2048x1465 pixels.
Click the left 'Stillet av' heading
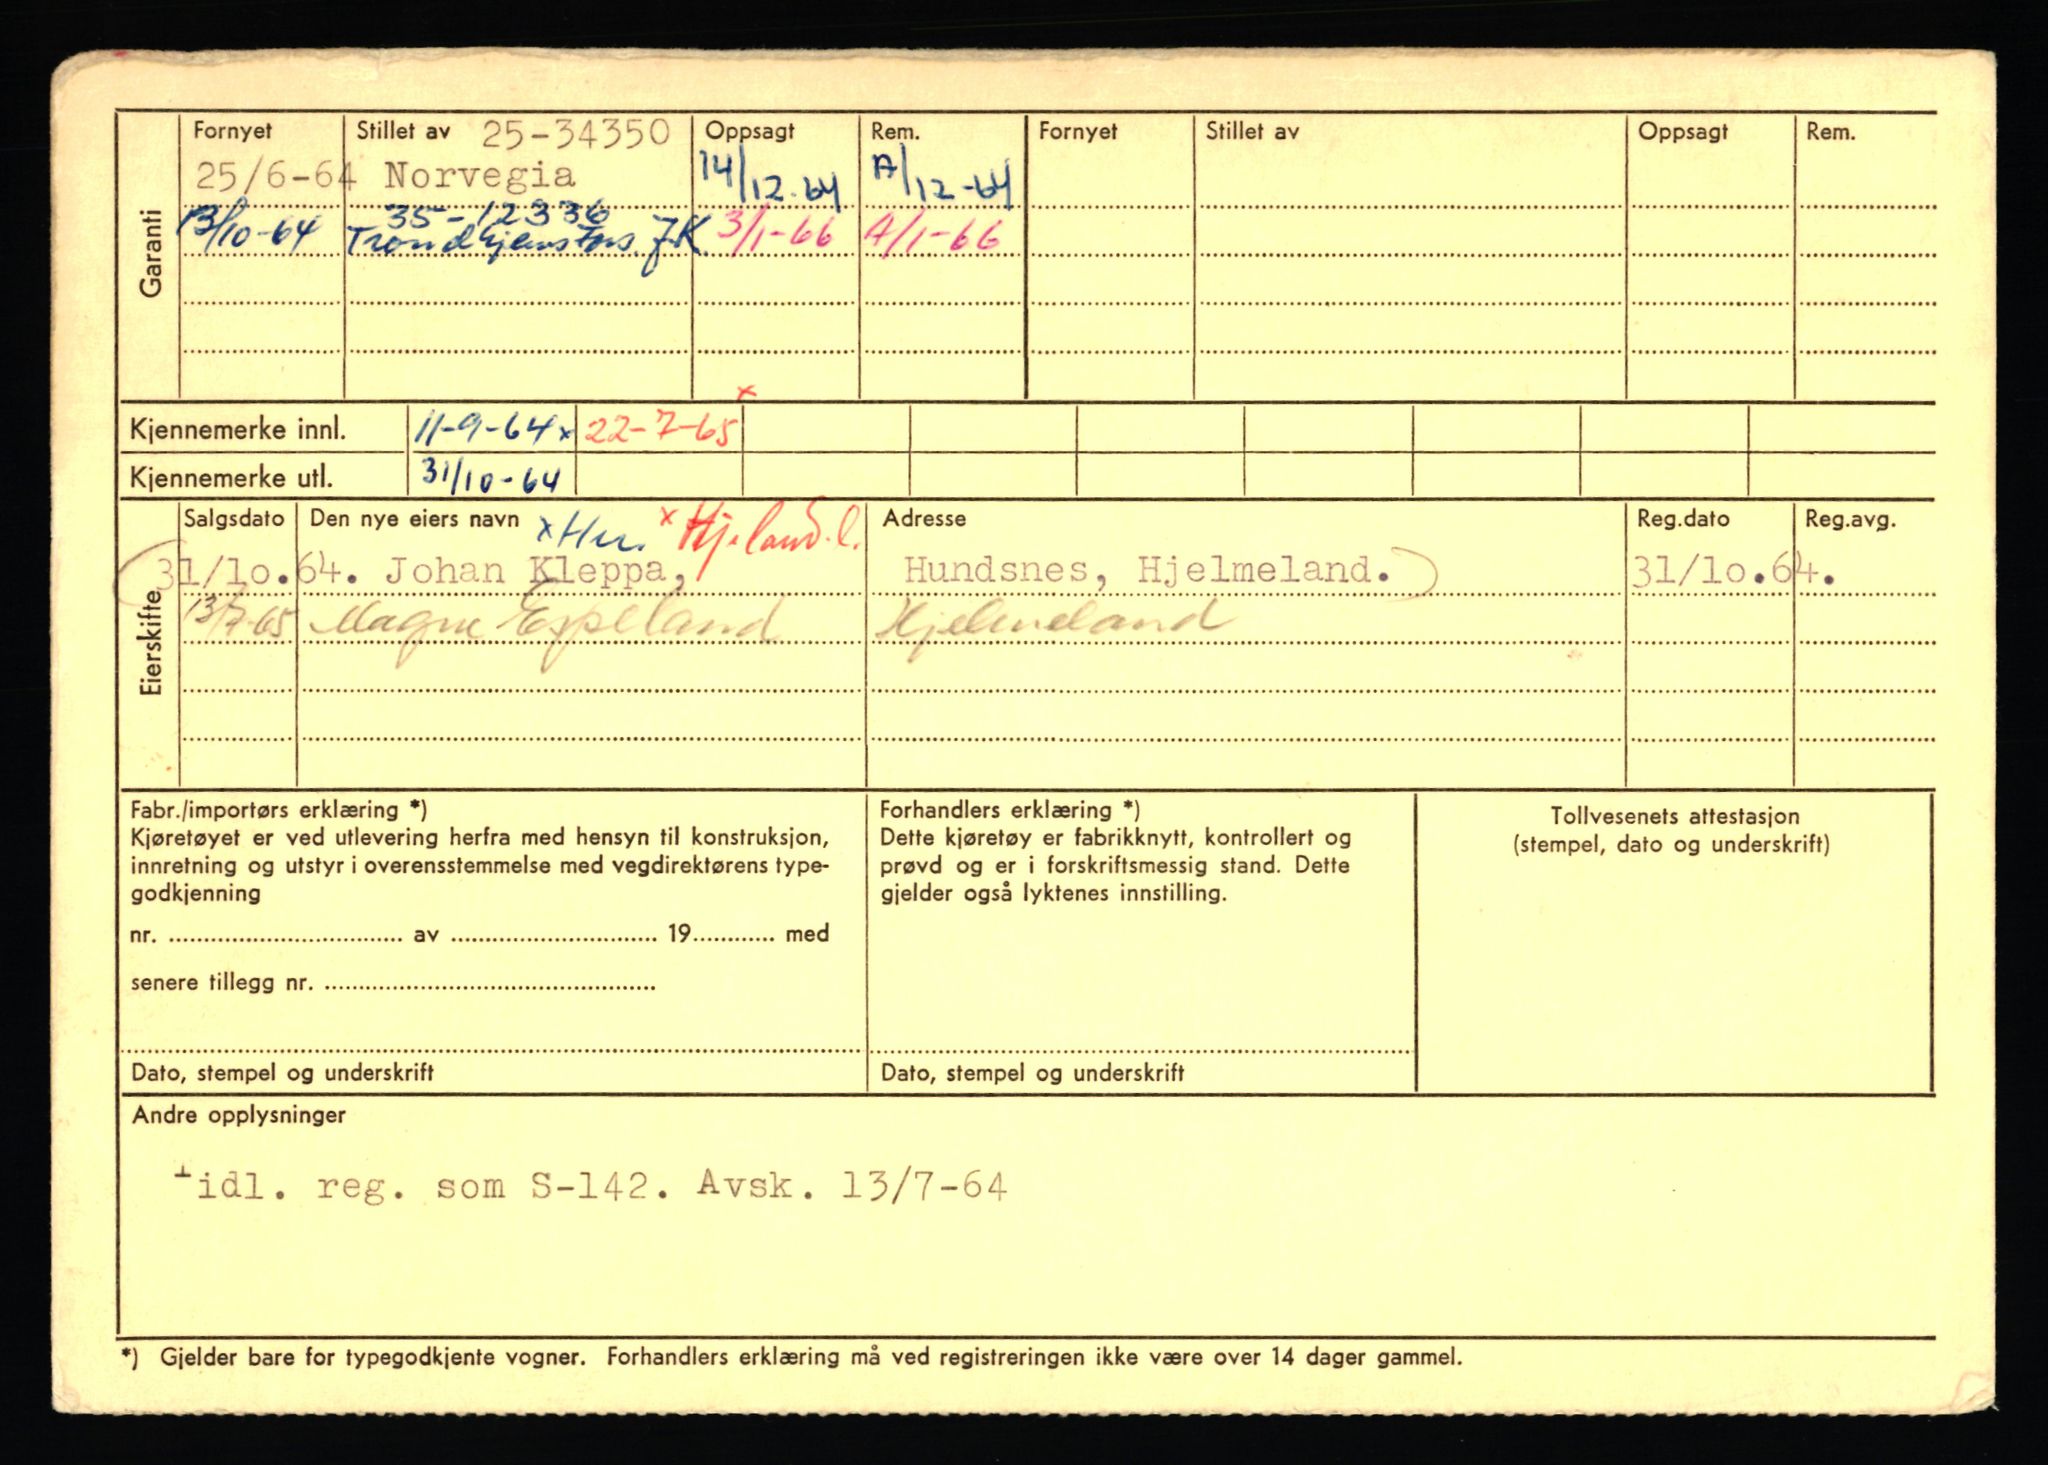pyautogui.click(x=403, y=131)
